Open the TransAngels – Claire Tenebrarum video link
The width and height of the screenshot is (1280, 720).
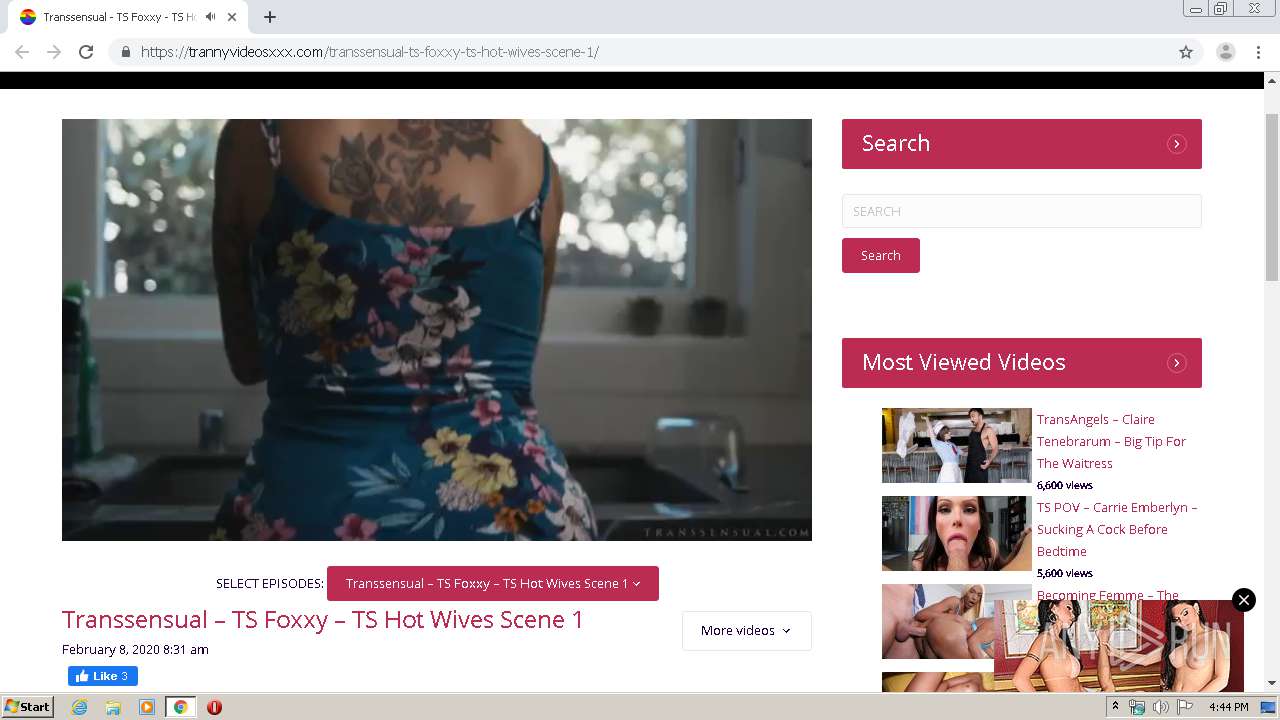pyautogui.click(x=1111, y=441)
